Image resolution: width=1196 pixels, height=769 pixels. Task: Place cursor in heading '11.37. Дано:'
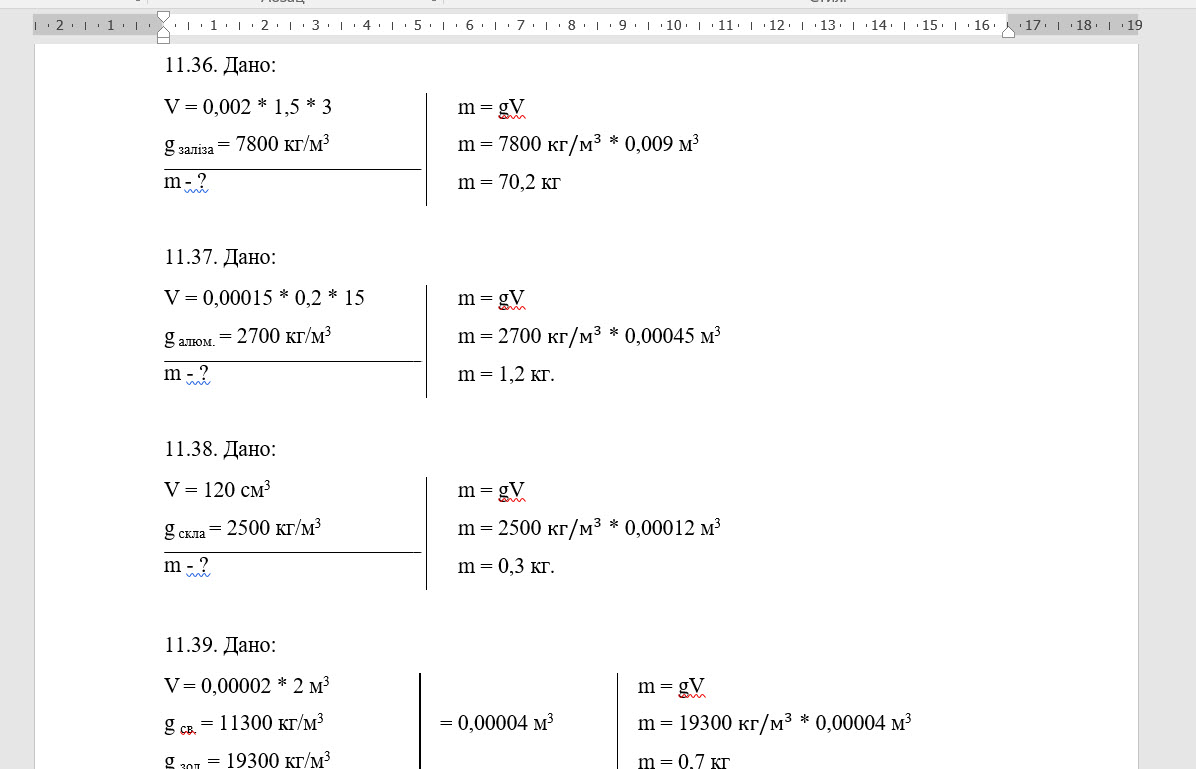pos(220,257)
